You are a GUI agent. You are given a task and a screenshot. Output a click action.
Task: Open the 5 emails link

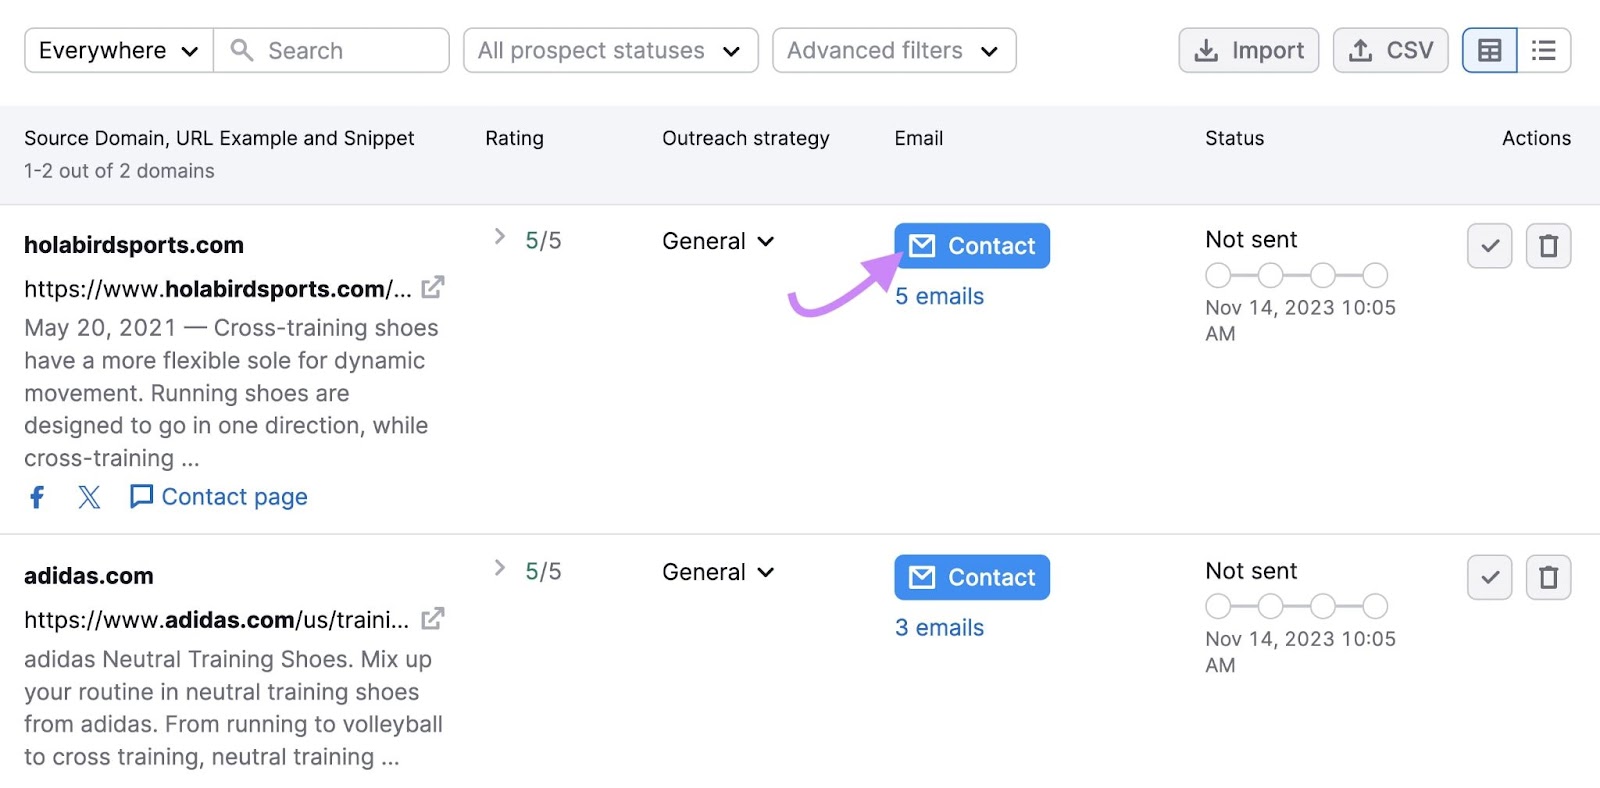tap(939, 296)
